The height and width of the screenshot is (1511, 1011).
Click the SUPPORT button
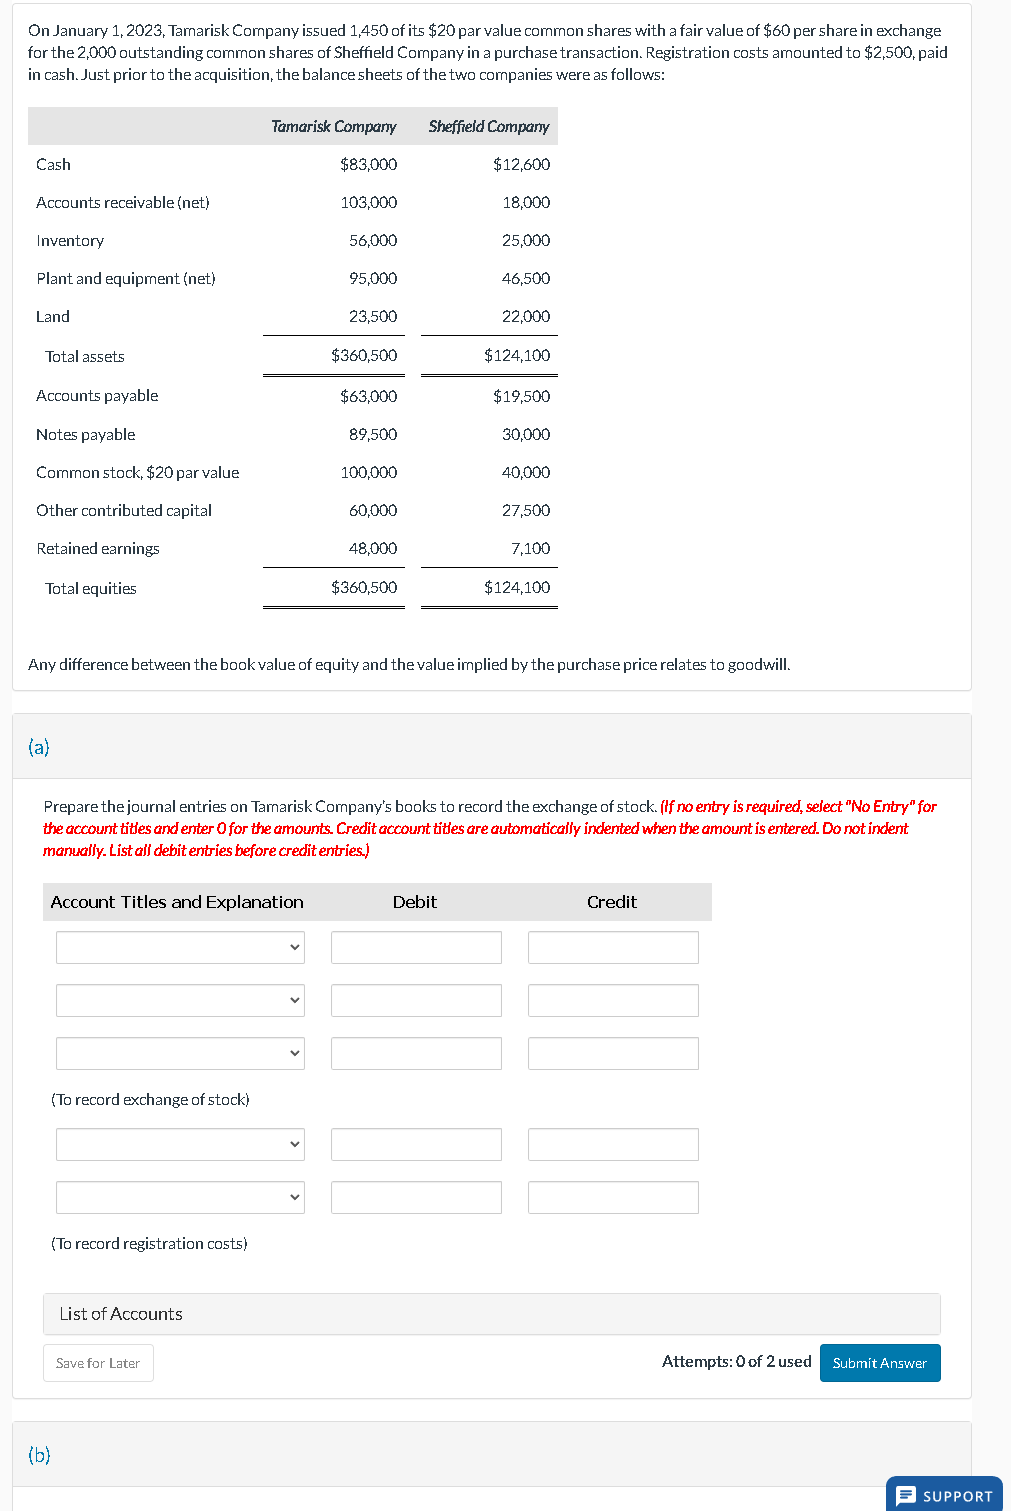point(943,1495)
